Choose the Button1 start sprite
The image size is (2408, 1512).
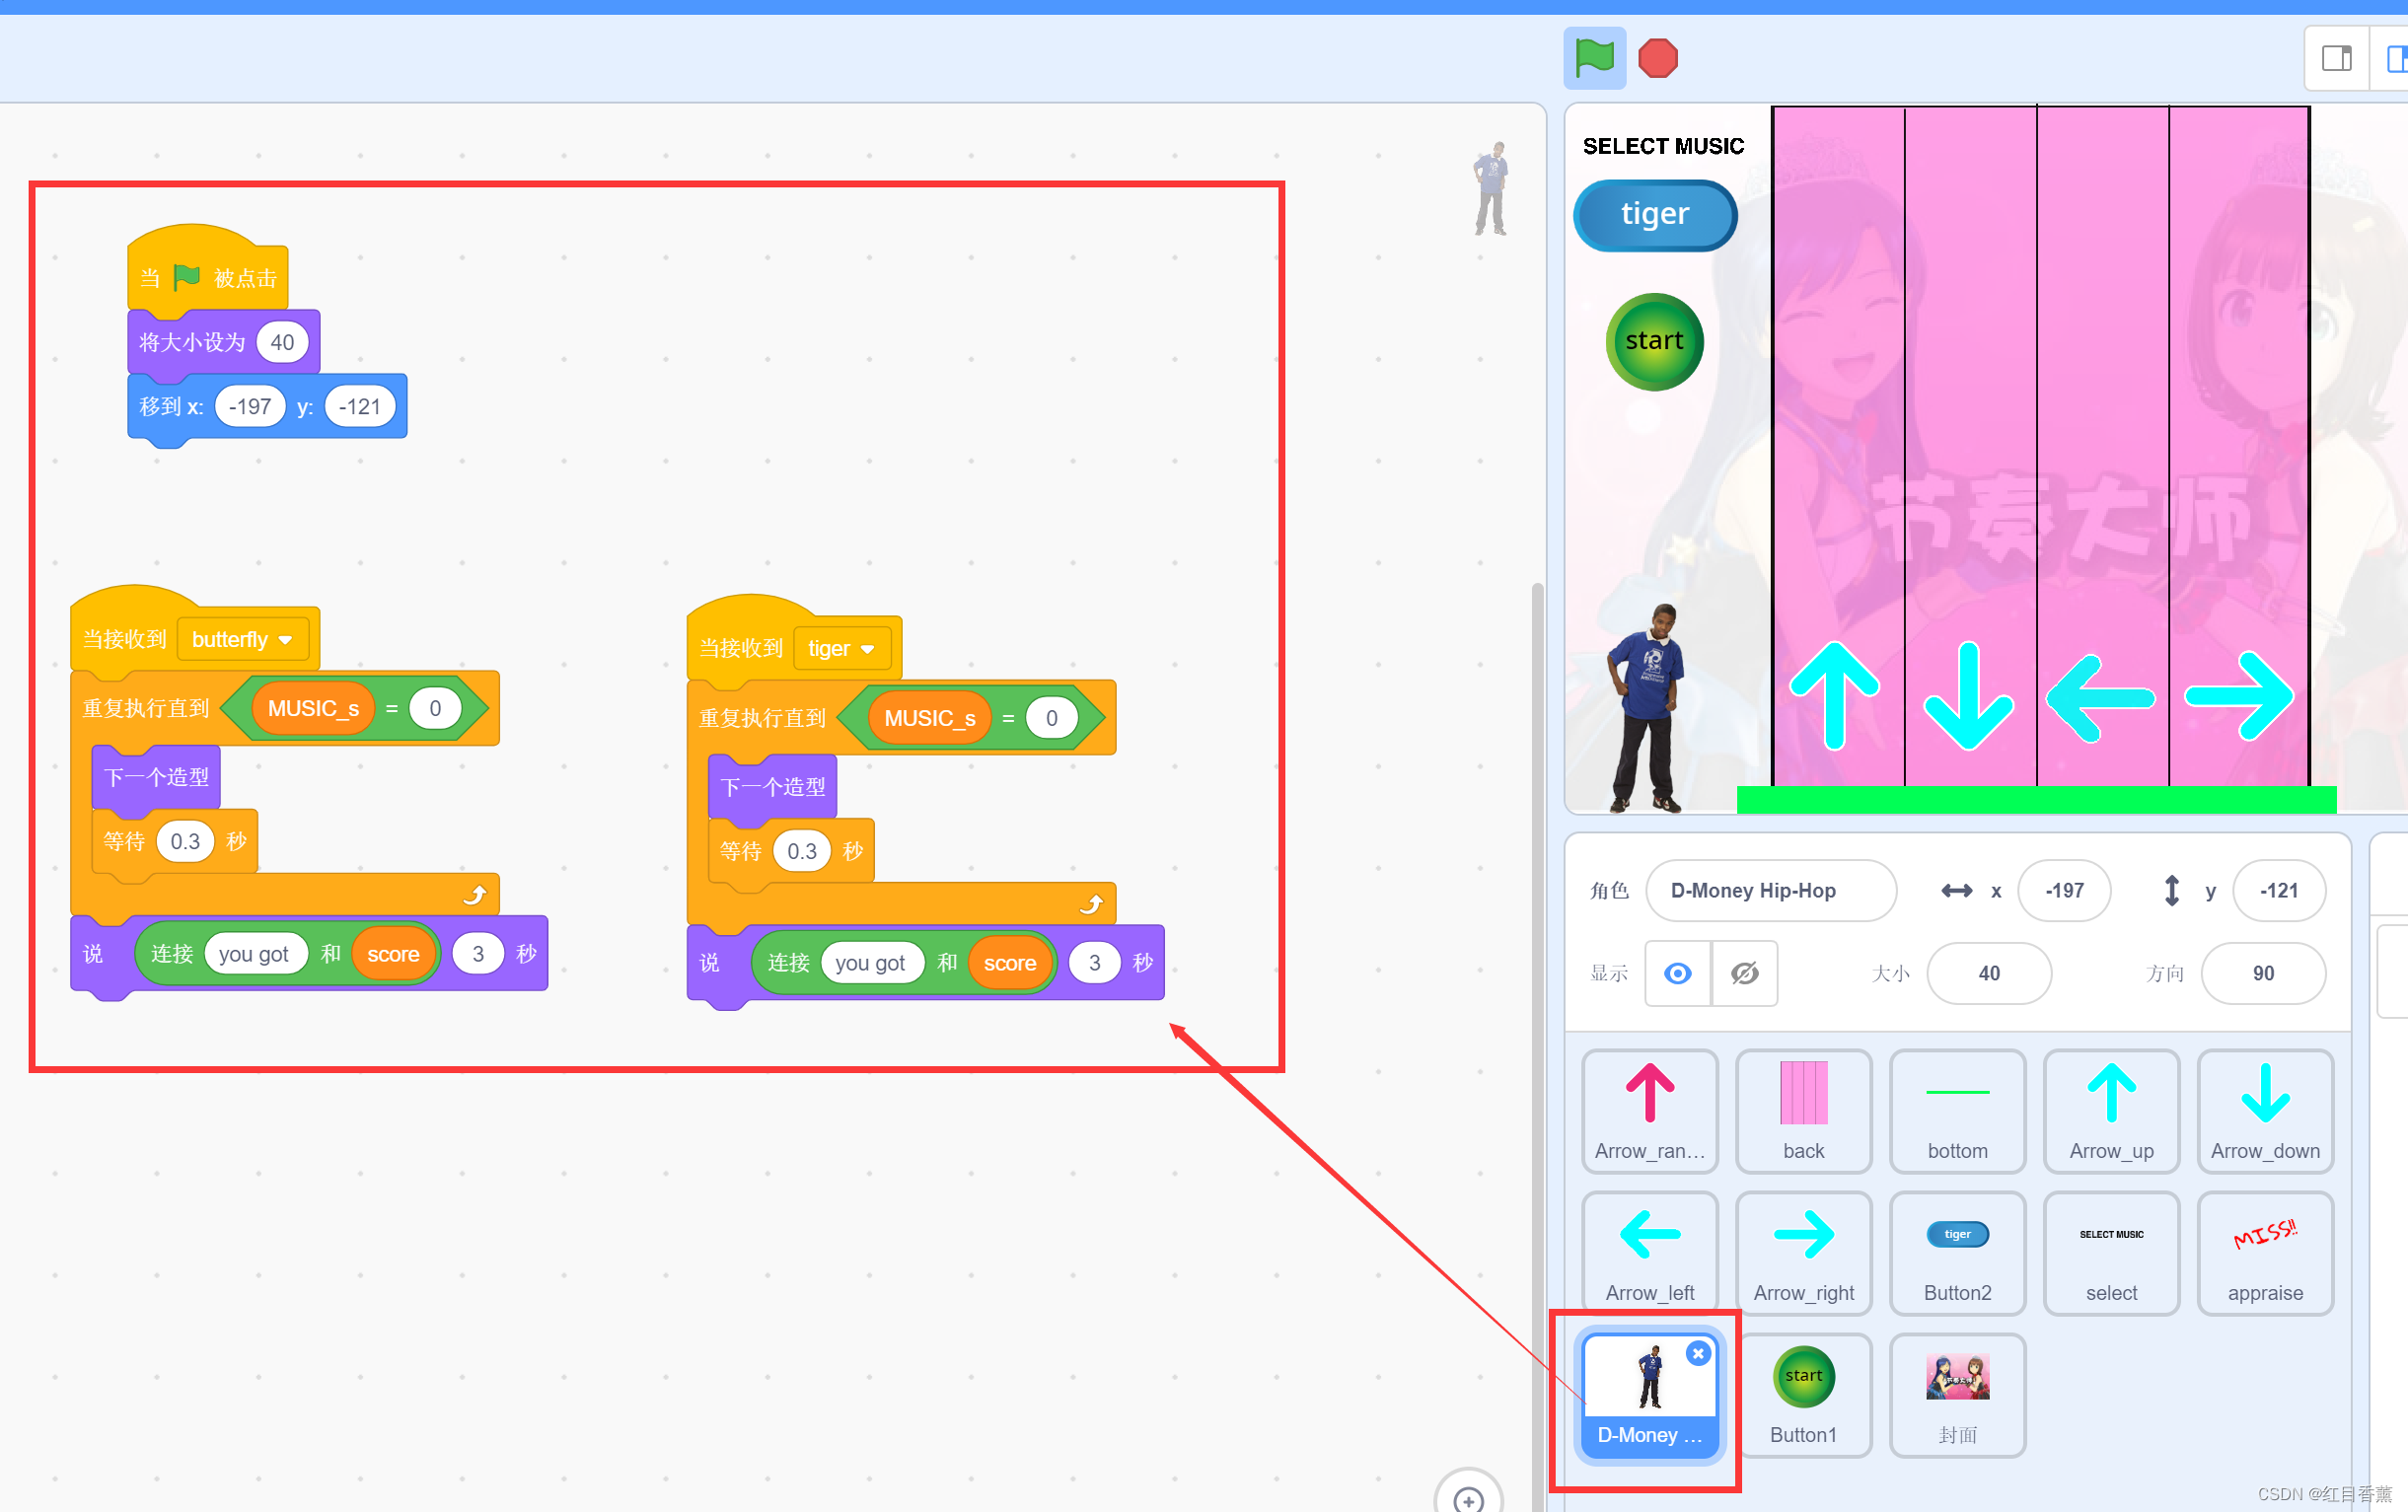(1803, 1394)
